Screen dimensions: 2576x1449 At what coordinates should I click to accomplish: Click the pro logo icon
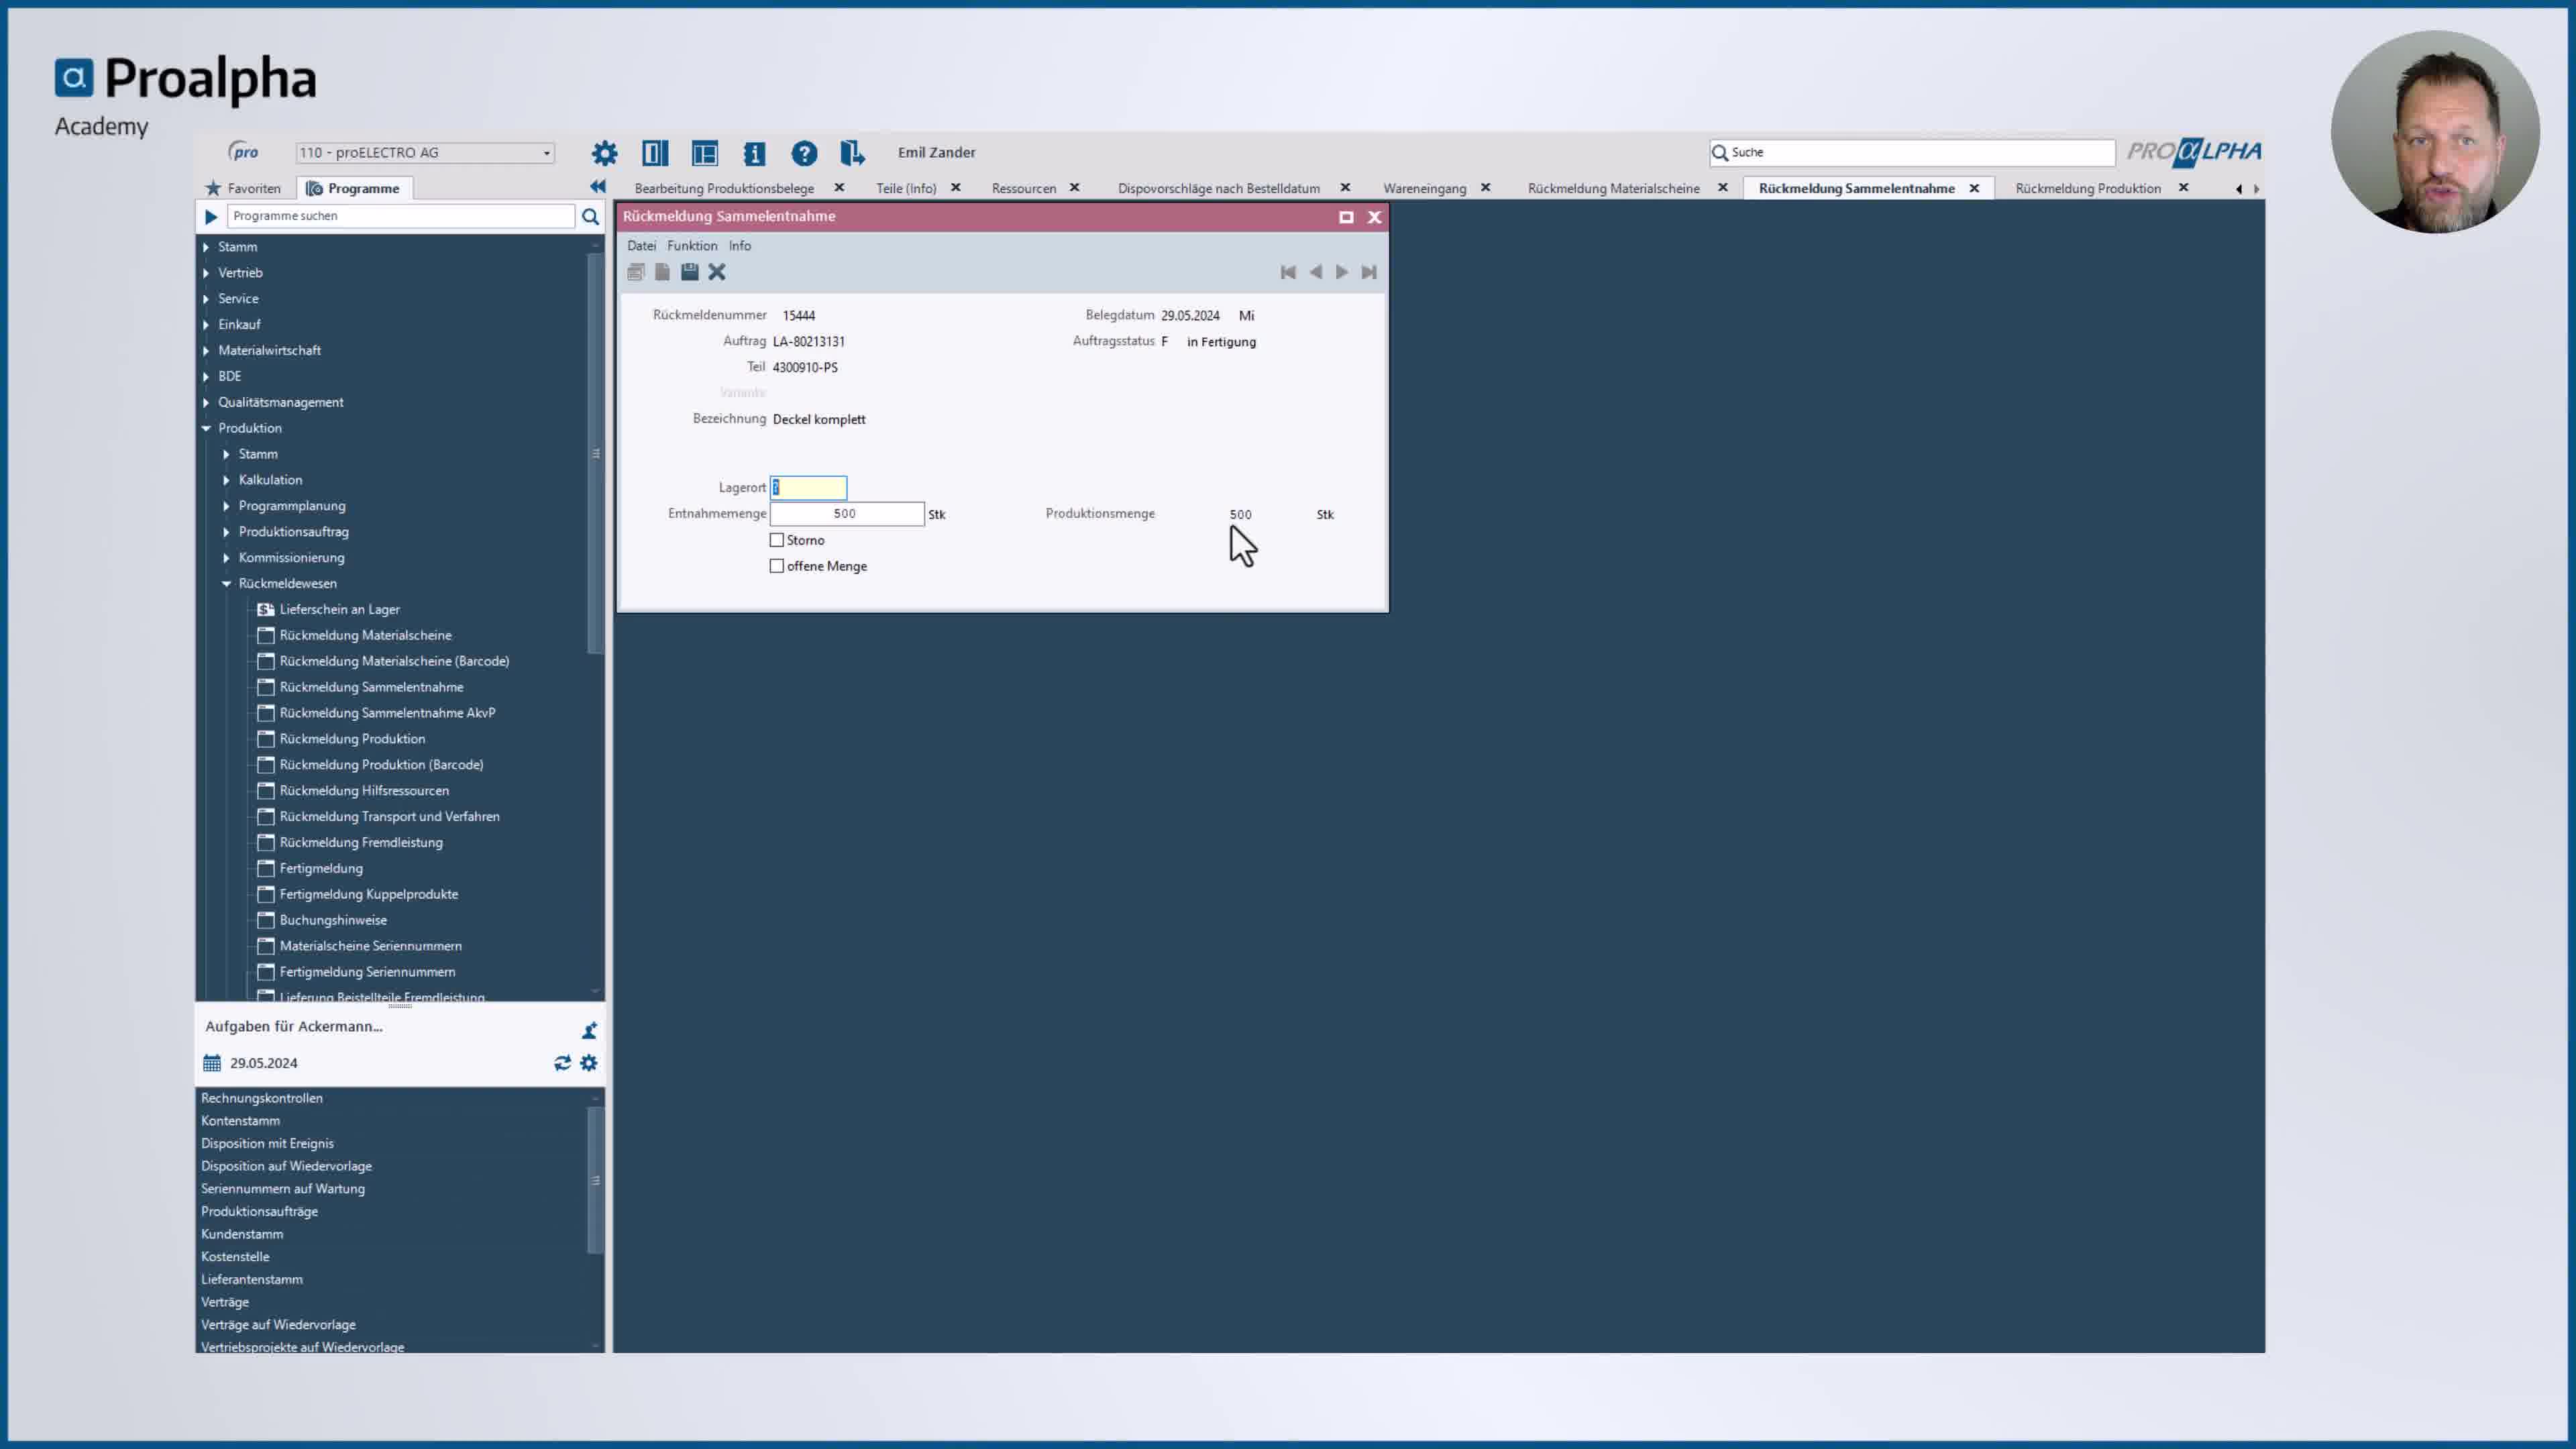pyautogui.click(x=243, y=152)
